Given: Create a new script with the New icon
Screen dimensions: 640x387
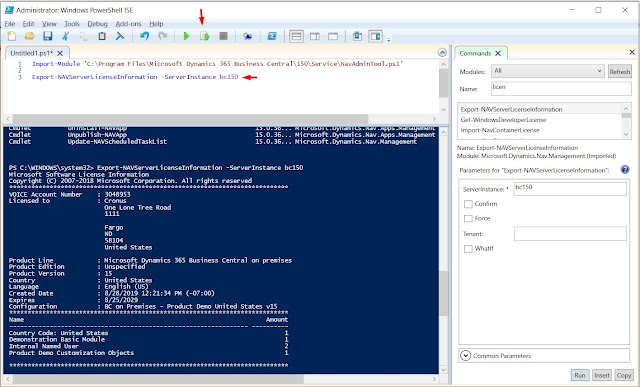Looking at the screenshot, I should (x=12, y=36).
